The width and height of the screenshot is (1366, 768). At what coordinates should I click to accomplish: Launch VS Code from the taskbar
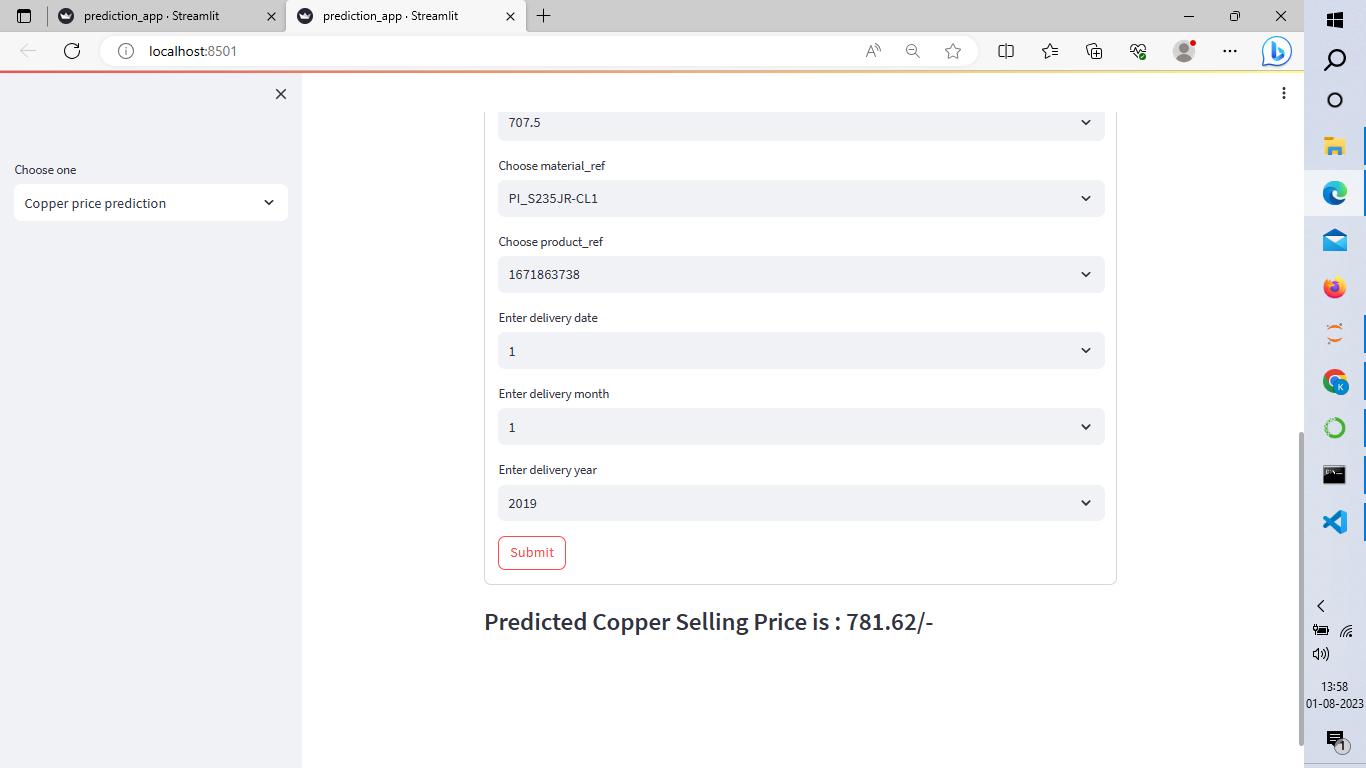[x=1334, y=521]
